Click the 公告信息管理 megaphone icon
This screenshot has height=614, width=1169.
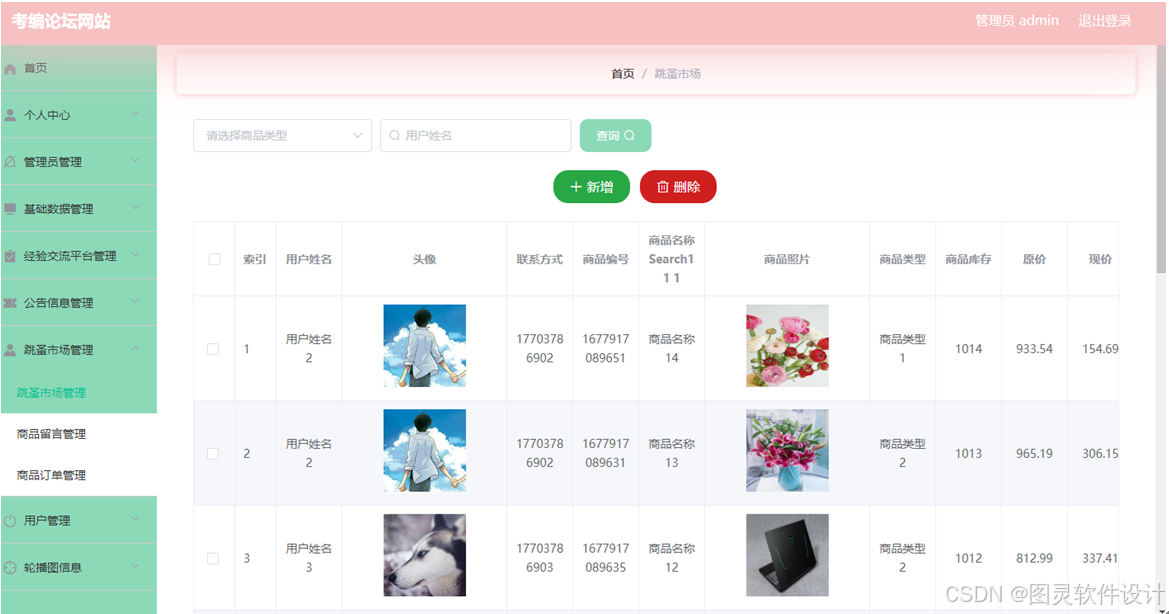[10, 301]
